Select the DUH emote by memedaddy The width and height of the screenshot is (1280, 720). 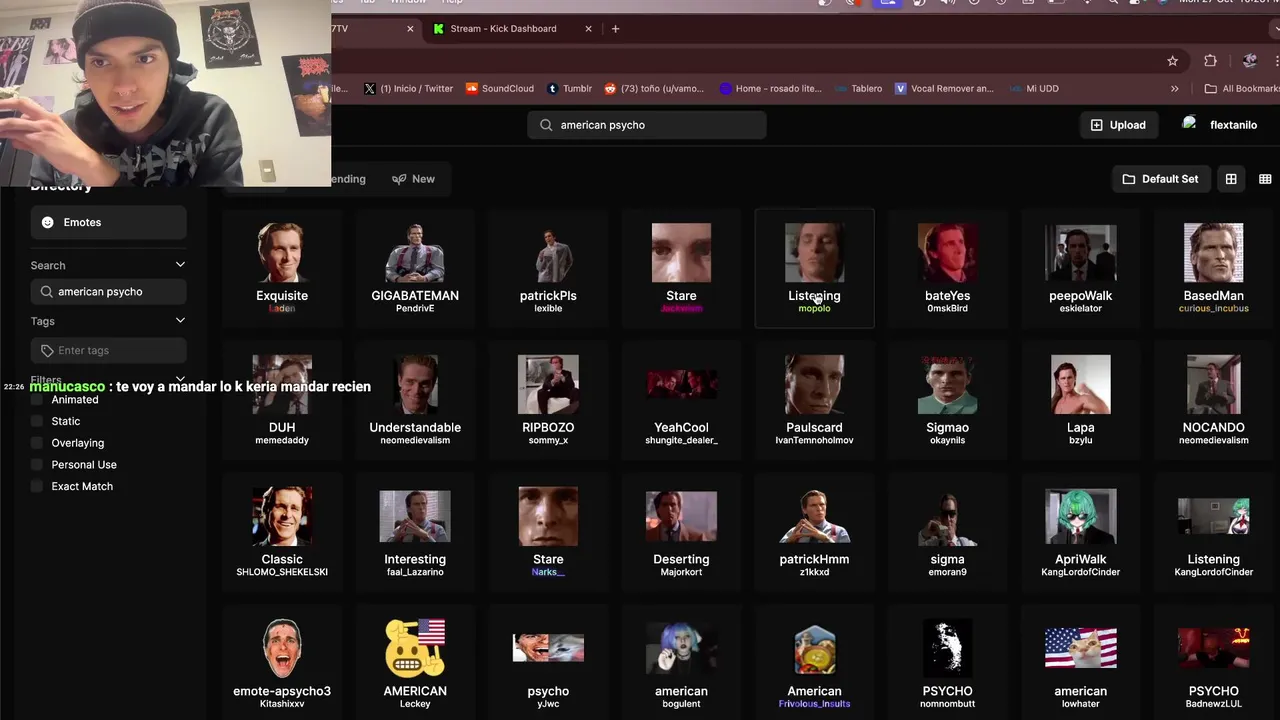[x=282, y=400]
